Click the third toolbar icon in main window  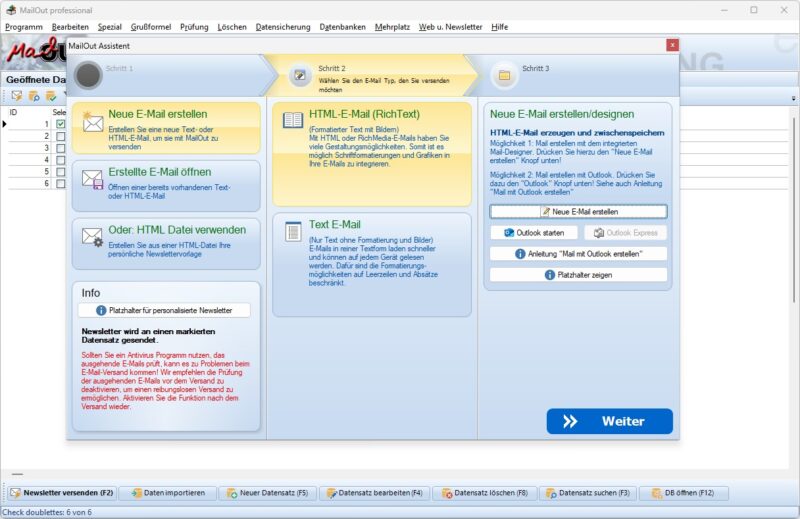click(x=51, y=95)
